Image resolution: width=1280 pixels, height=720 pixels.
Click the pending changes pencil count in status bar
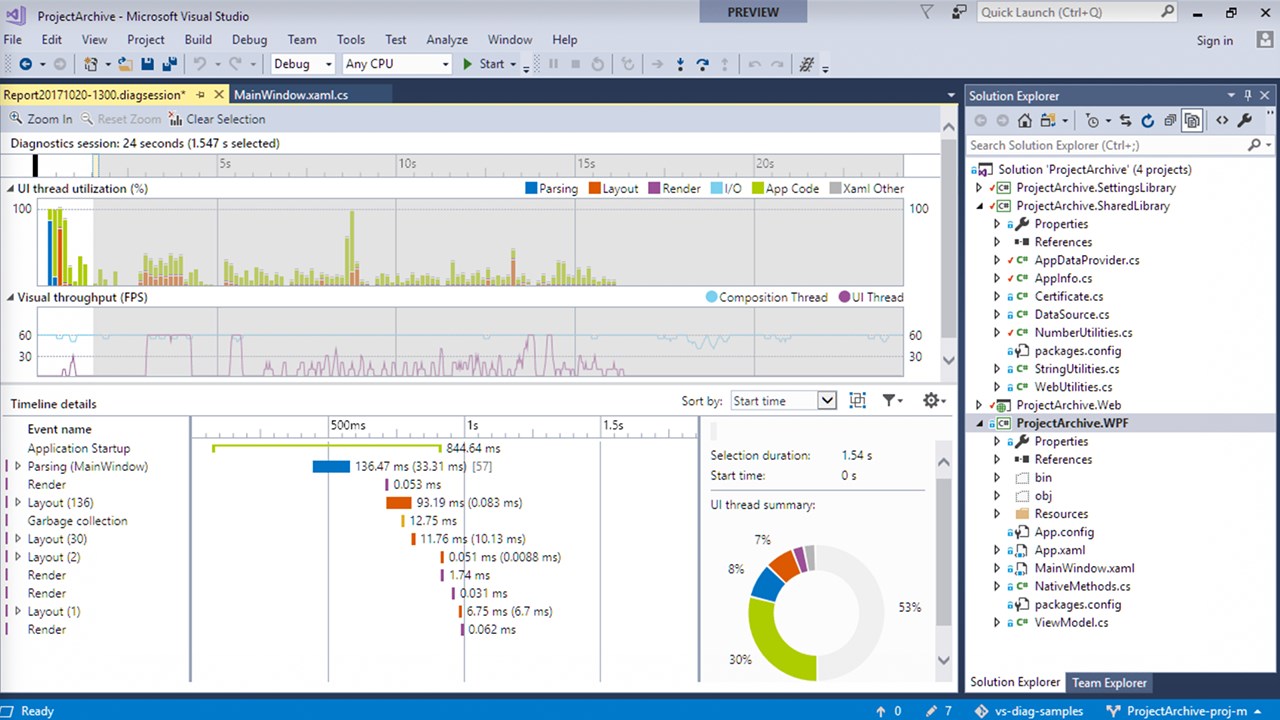click(x=939, y=711)
